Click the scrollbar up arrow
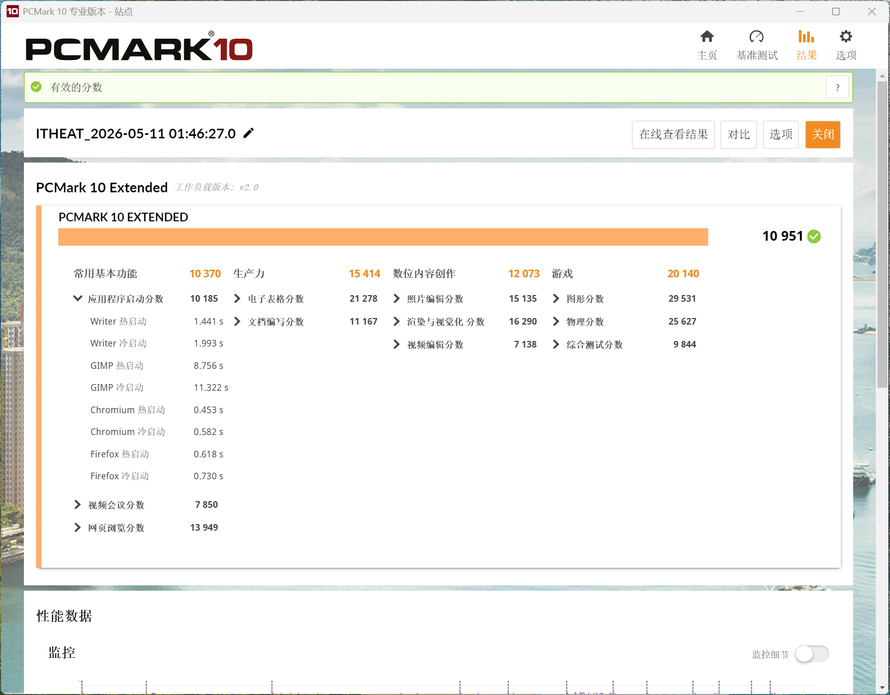Image resolution: width=890 pixels, height=695 pixels. (882, 75)
